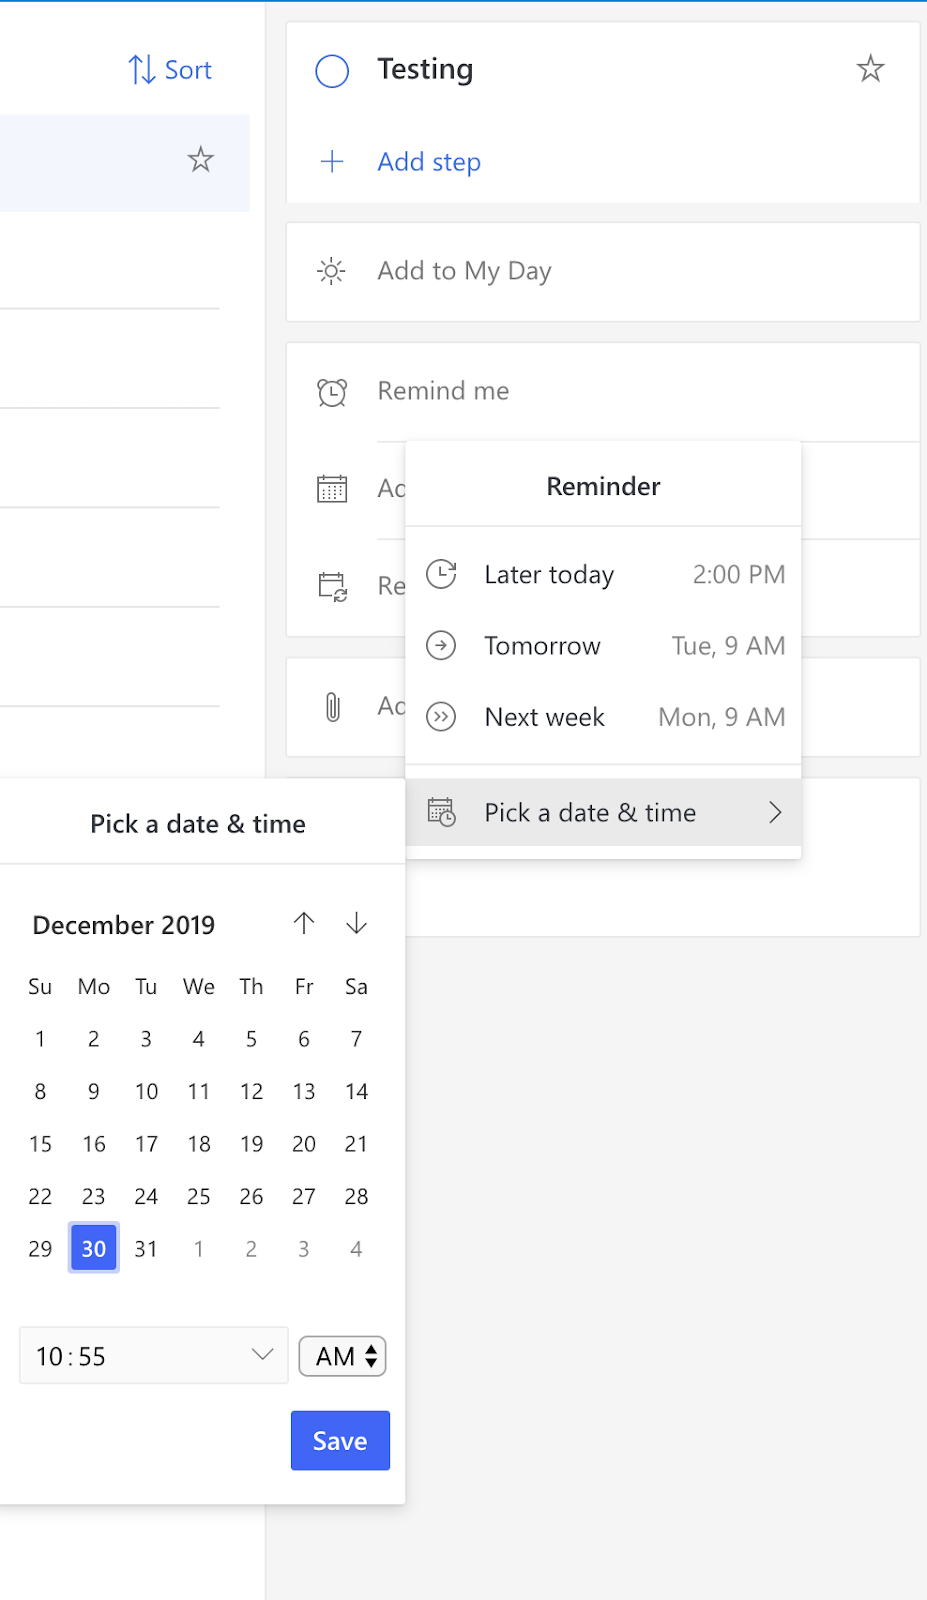Select greyed January 4 in calendar

click(x=356, y=1249)
